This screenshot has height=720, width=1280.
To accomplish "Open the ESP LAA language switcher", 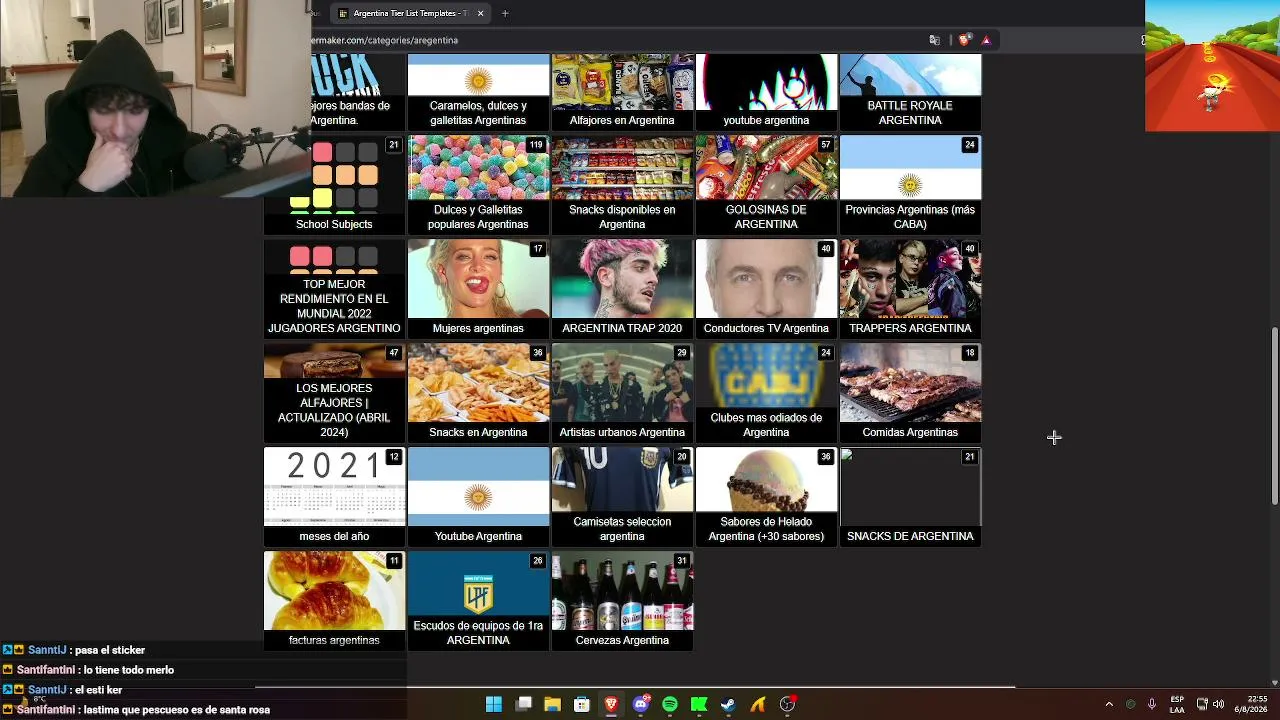I will point(1177,704).
